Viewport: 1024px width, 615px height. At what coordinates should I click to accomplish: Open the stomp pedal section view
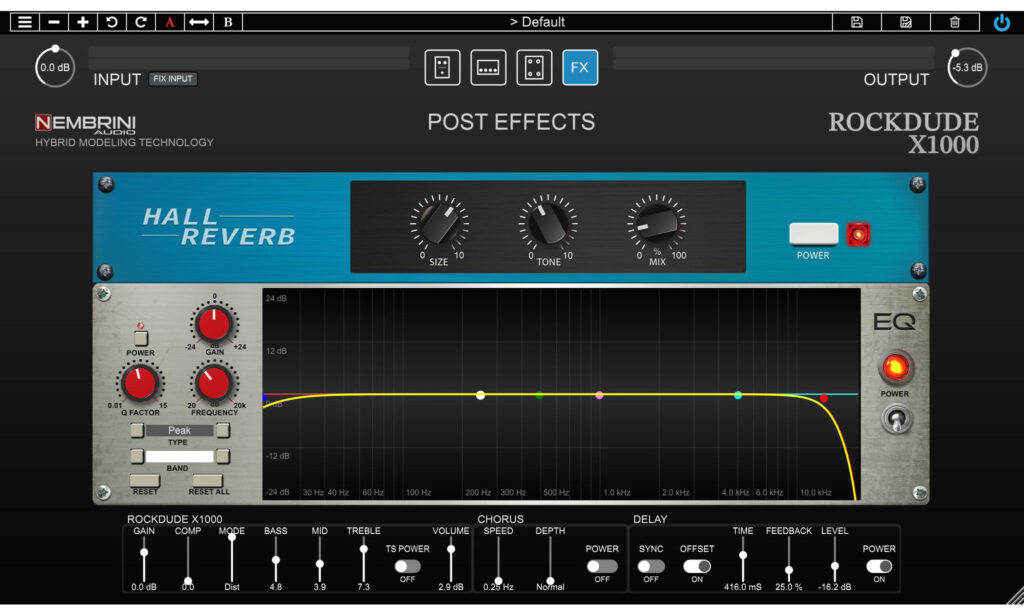click(x=442, y=67)
